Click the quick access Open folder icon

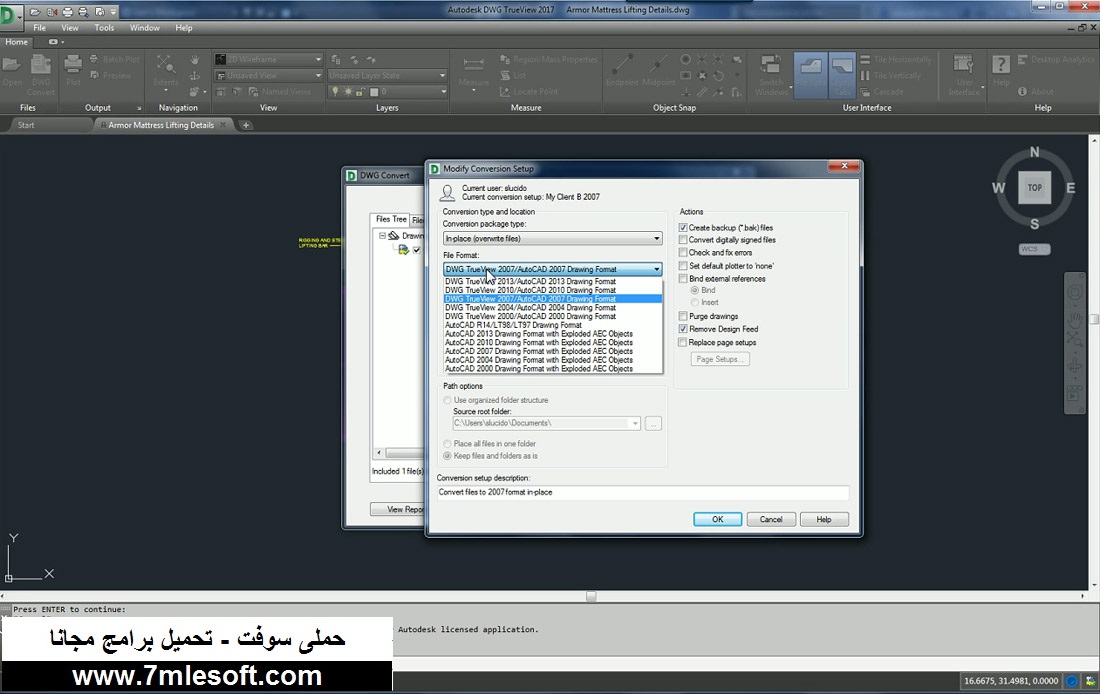pyautogui.click(x=35, y=12)
